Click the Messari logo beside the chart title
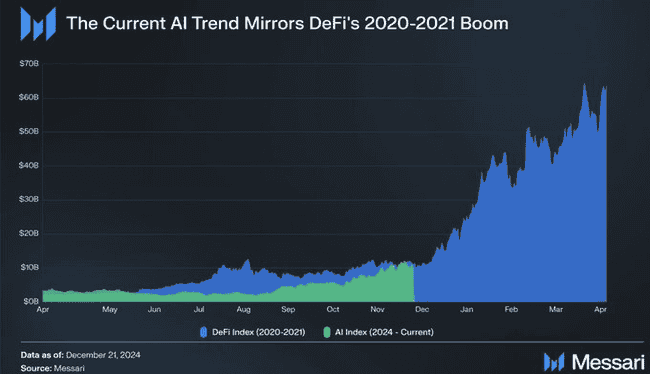Screen dimensions: 650x374 point(38,24)
